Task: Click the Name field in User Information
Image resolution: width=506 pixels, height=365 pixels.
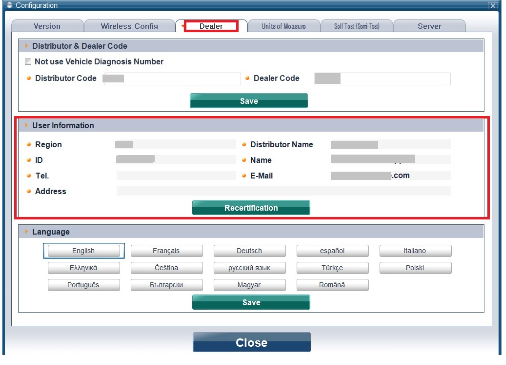Action: point(391,160)
